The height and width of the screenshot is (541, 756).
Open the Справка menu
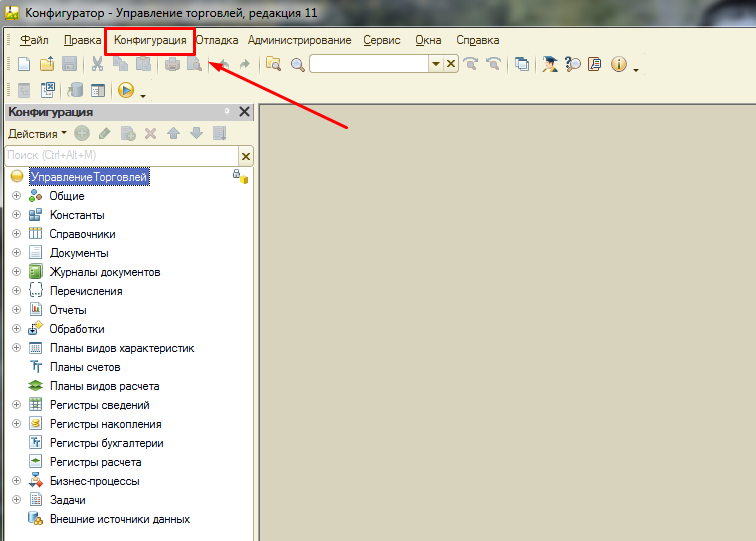[x=478, y=40]
